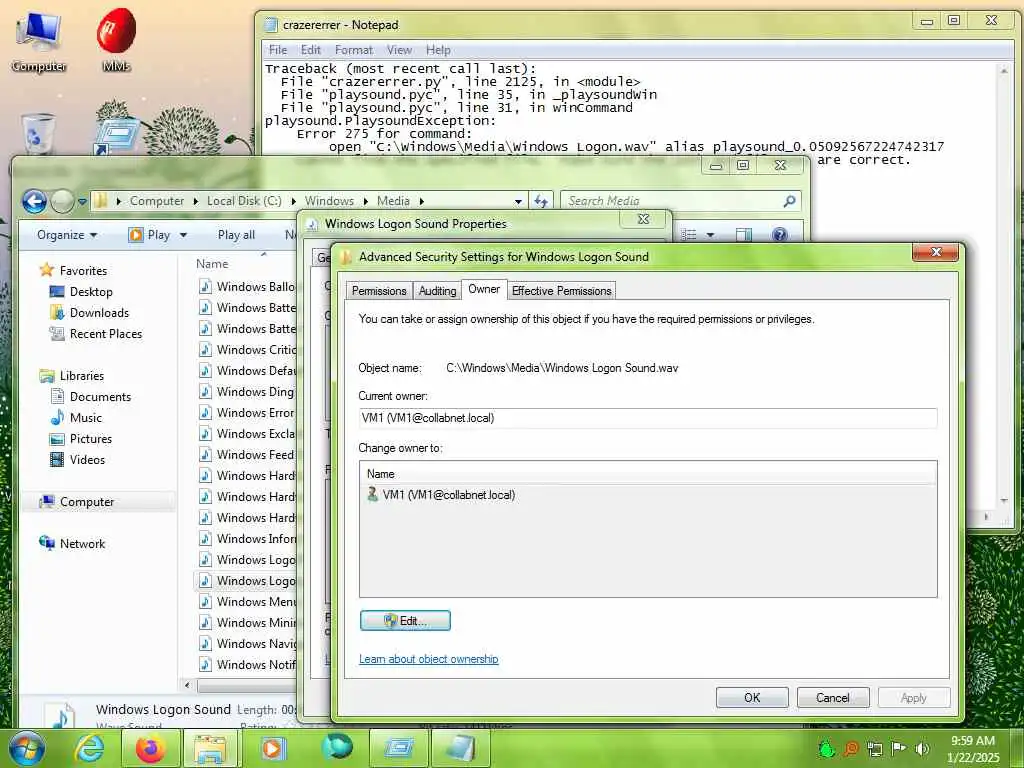Screen dimensions: 1024x768
Task: Switch to the Auditing tab
Action: [437, 291]
